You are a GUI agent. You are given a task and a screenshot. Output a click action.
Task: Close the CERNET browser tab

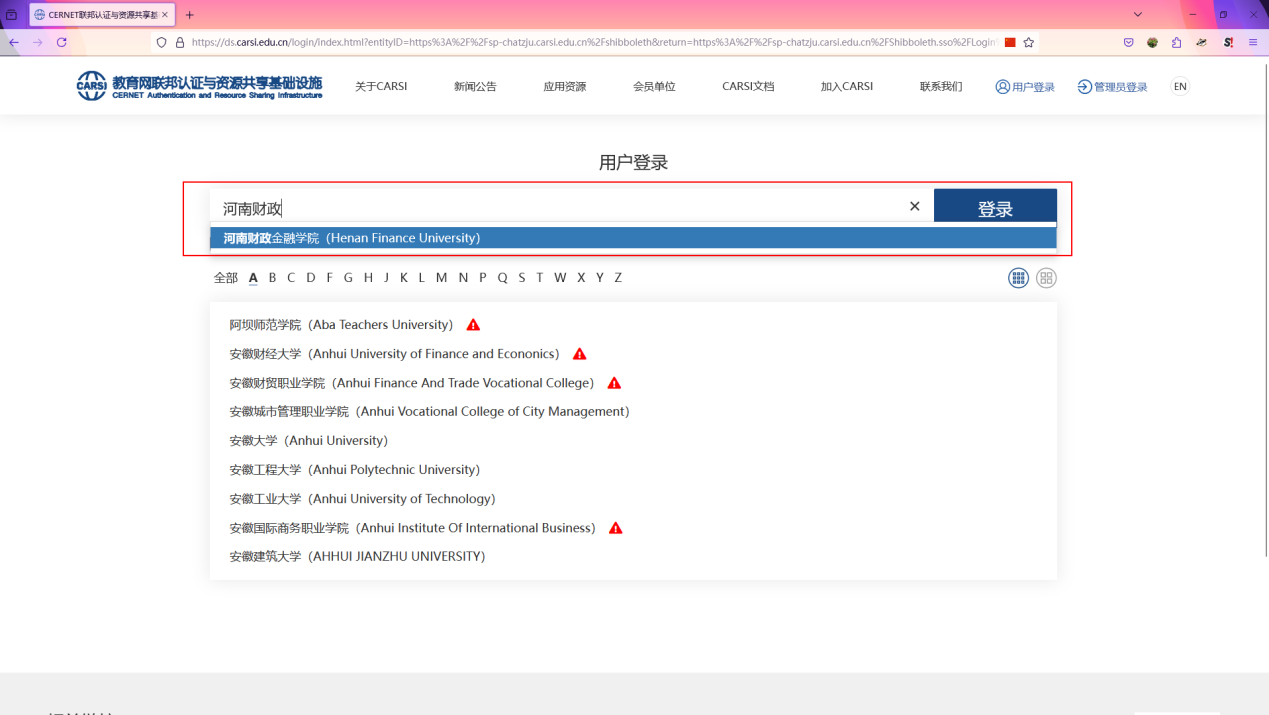click(x=165, y=15)
